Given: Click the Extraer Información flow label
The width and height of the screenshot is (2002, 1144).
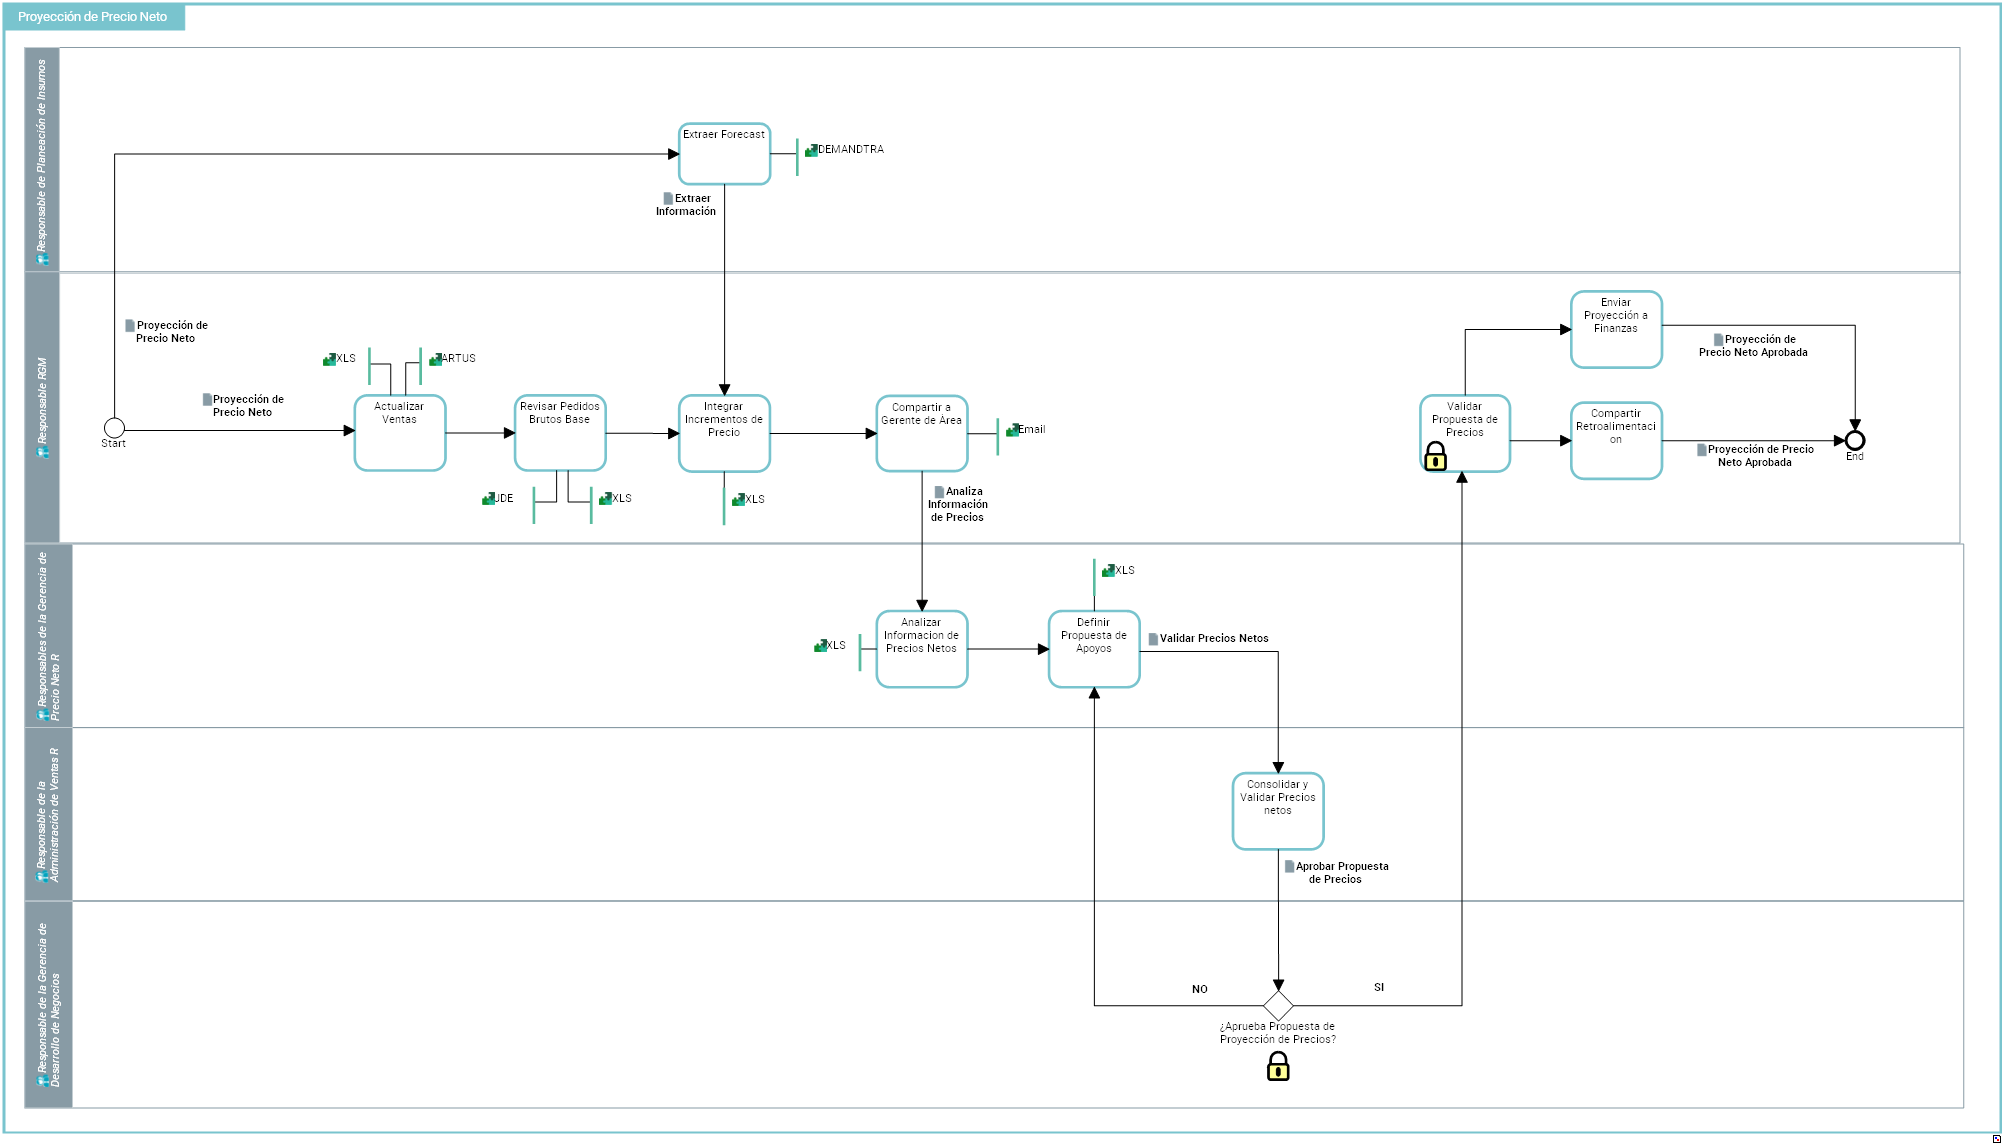Looking at the screenshot, I should (x=686, y=205).
